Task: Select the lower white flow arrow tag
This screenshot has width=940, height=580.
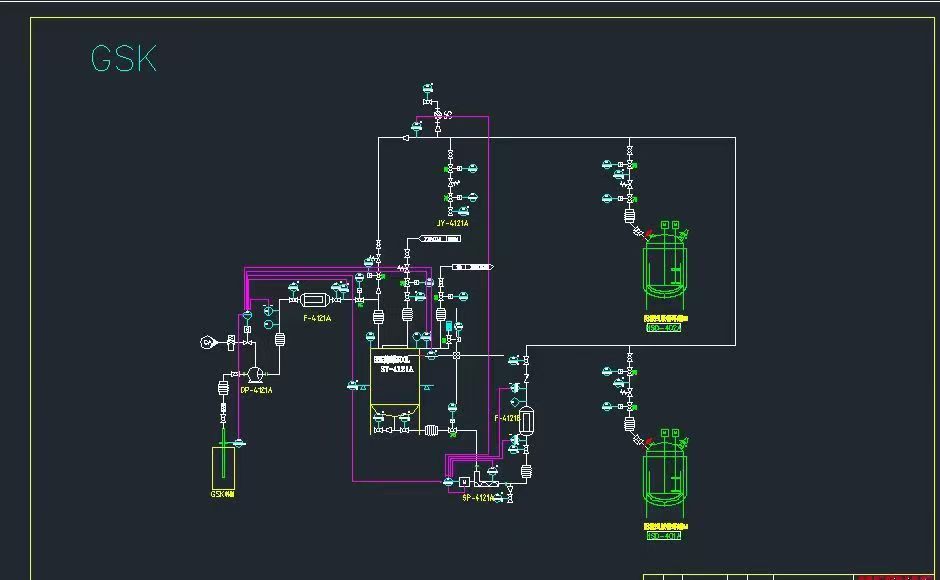Action: [471, 267]
